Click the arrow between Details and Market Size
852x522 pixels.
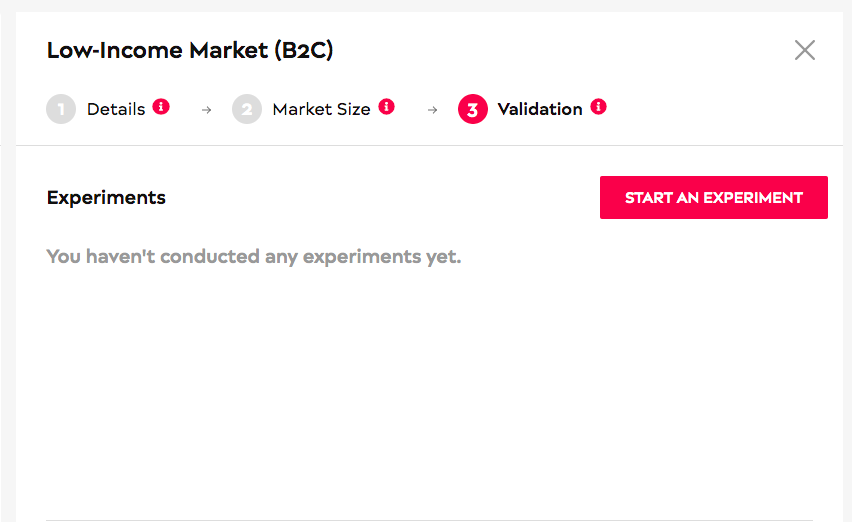click(206, 110)
